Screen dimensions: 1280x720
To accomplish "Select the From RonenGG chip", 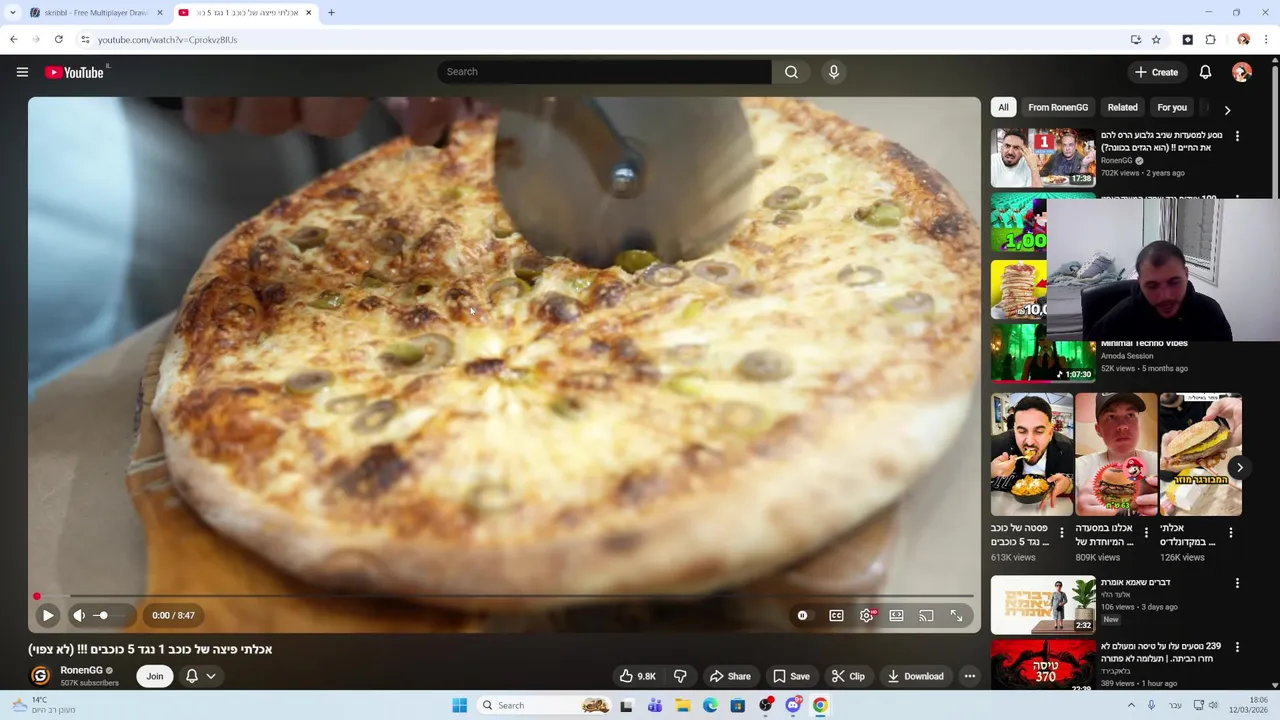I will [x=1058, y=107].
